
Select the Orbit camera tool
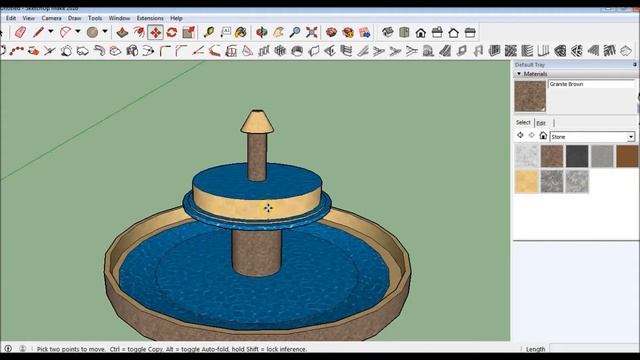pyautogui.click(x=262, y=32)
